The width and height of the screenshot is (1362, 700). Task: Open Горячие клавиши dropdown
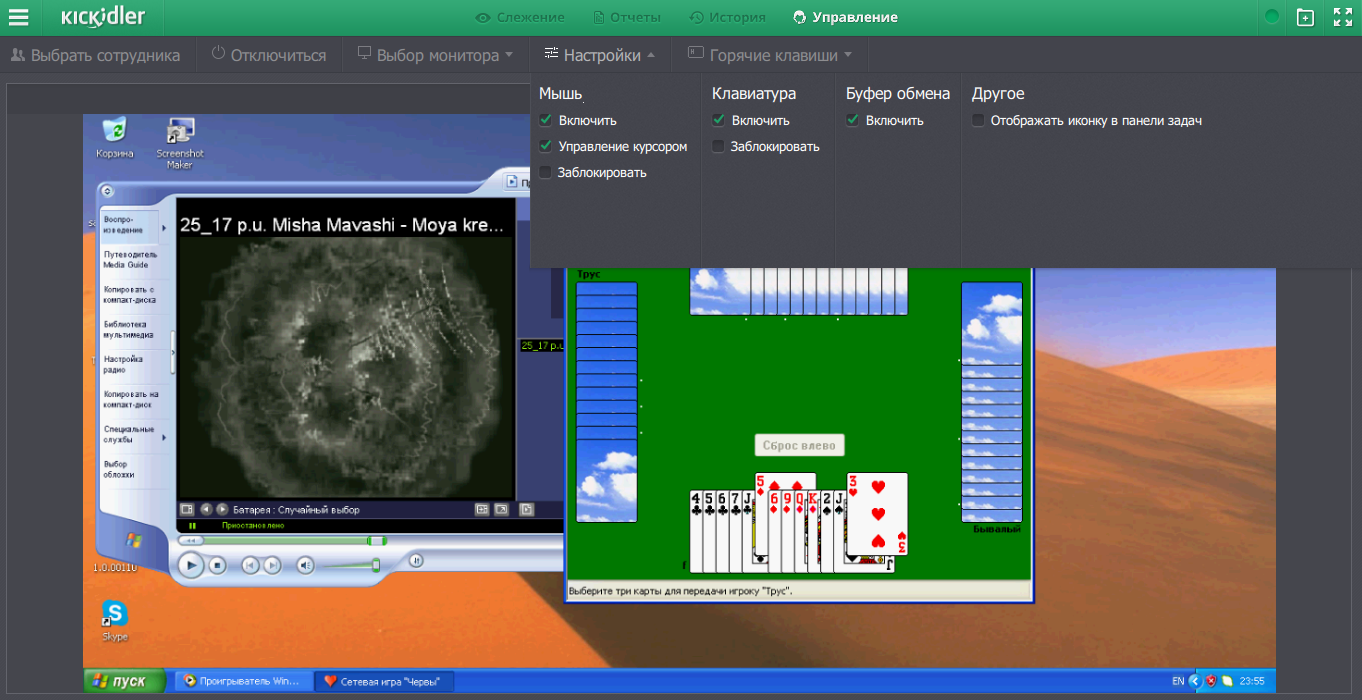point(769,55)
